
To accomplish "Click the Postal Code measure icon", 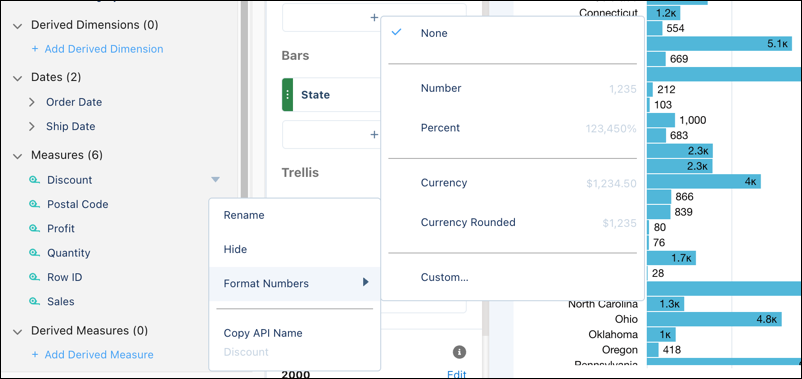I will [34, 204].
